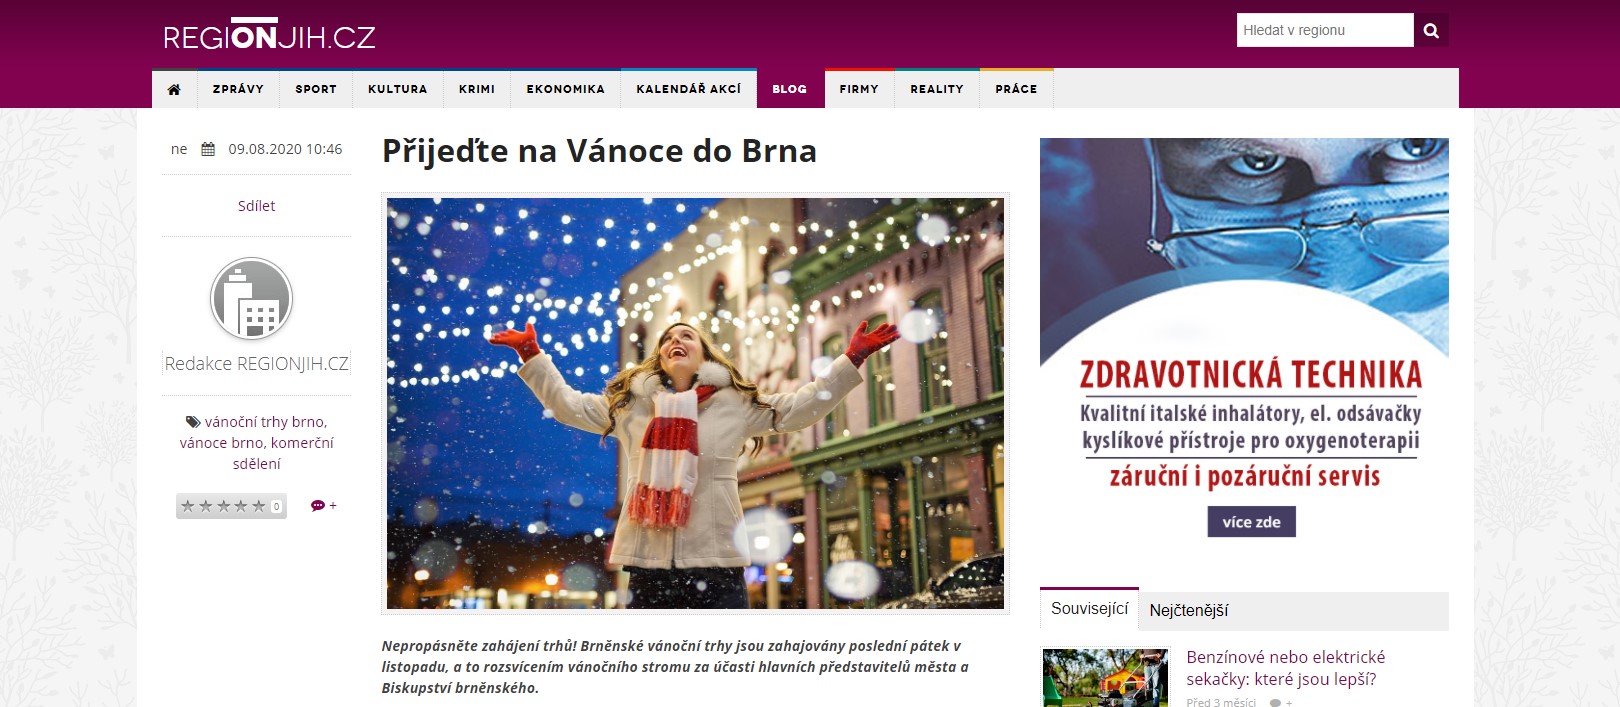Image resolution: width=1620 pixels, height=707 pixels.
Task: Rate the article with five stars
Action: tap(259, 506)
